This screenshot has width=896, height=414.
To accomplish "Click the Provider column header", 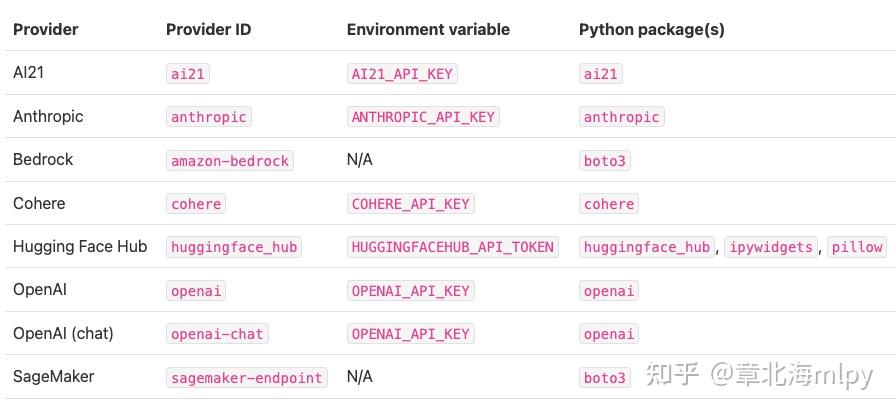I will point(45,30).
